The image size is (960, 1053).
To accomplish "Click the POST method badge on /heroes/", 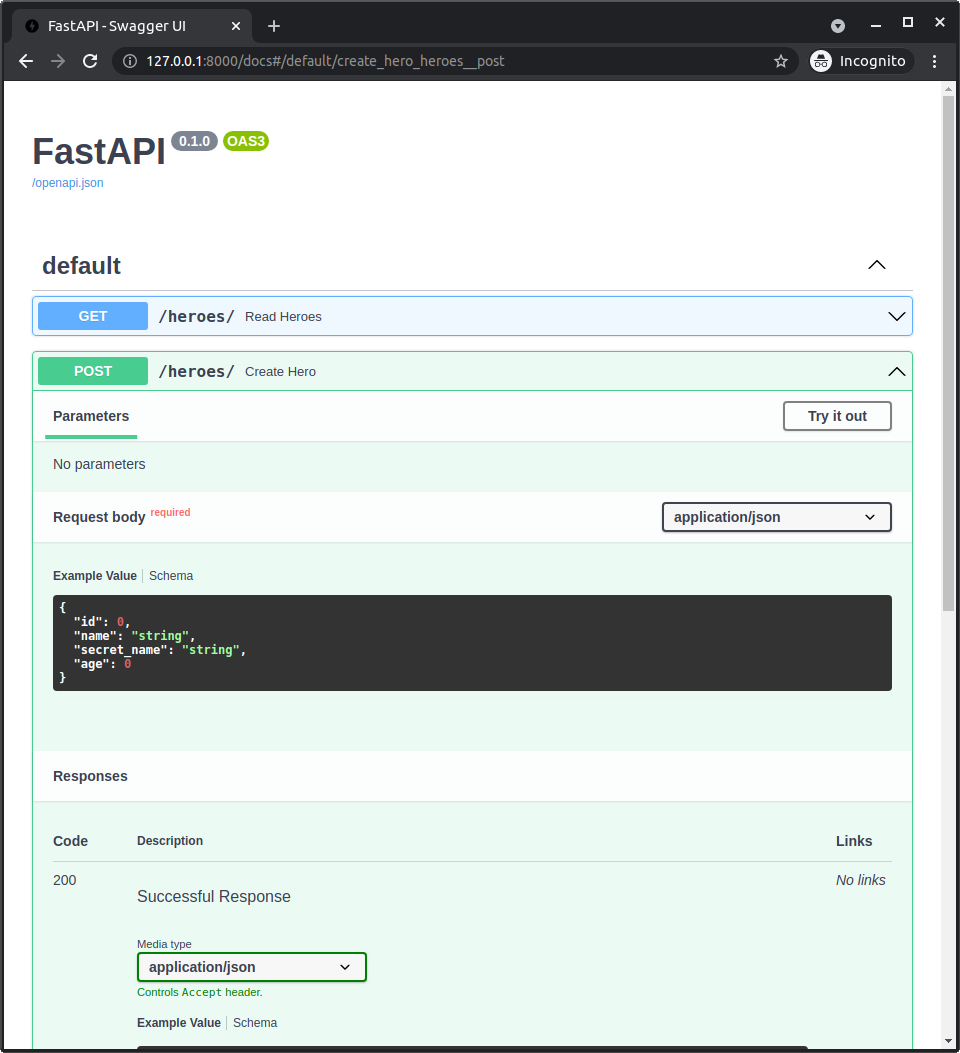I will pyautogui.click(x=92, y=371).
